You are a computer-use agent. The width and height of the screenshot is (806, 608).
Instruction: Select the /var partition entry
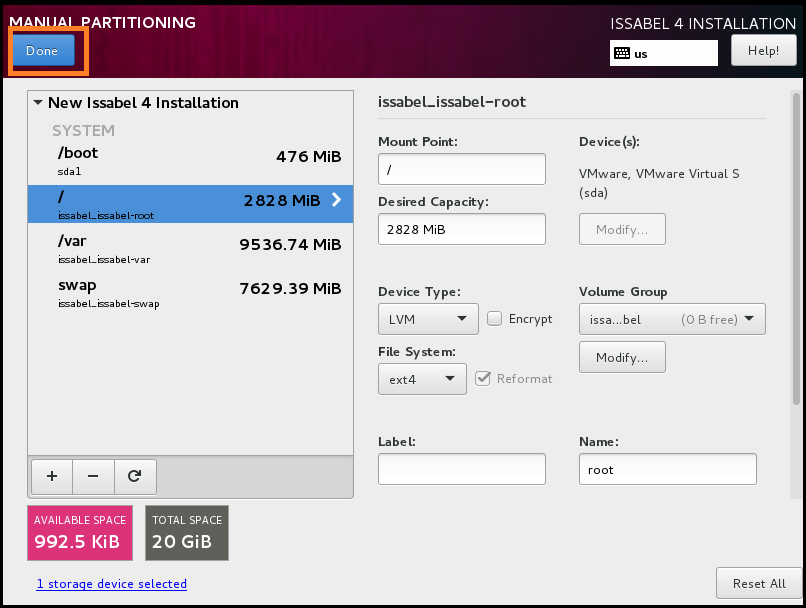click(190, 248)
